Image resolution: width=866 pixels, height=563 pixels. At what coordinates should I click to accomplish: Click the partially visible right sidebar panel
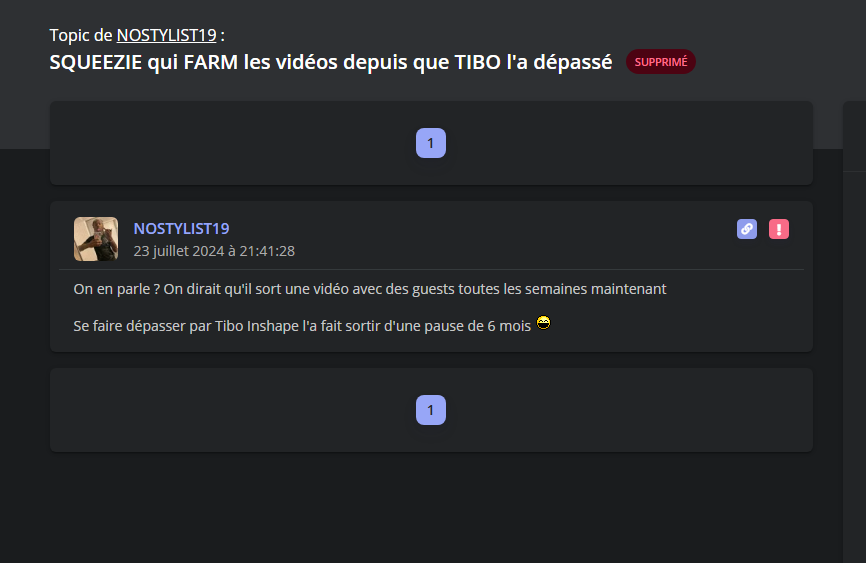point(854,332)
